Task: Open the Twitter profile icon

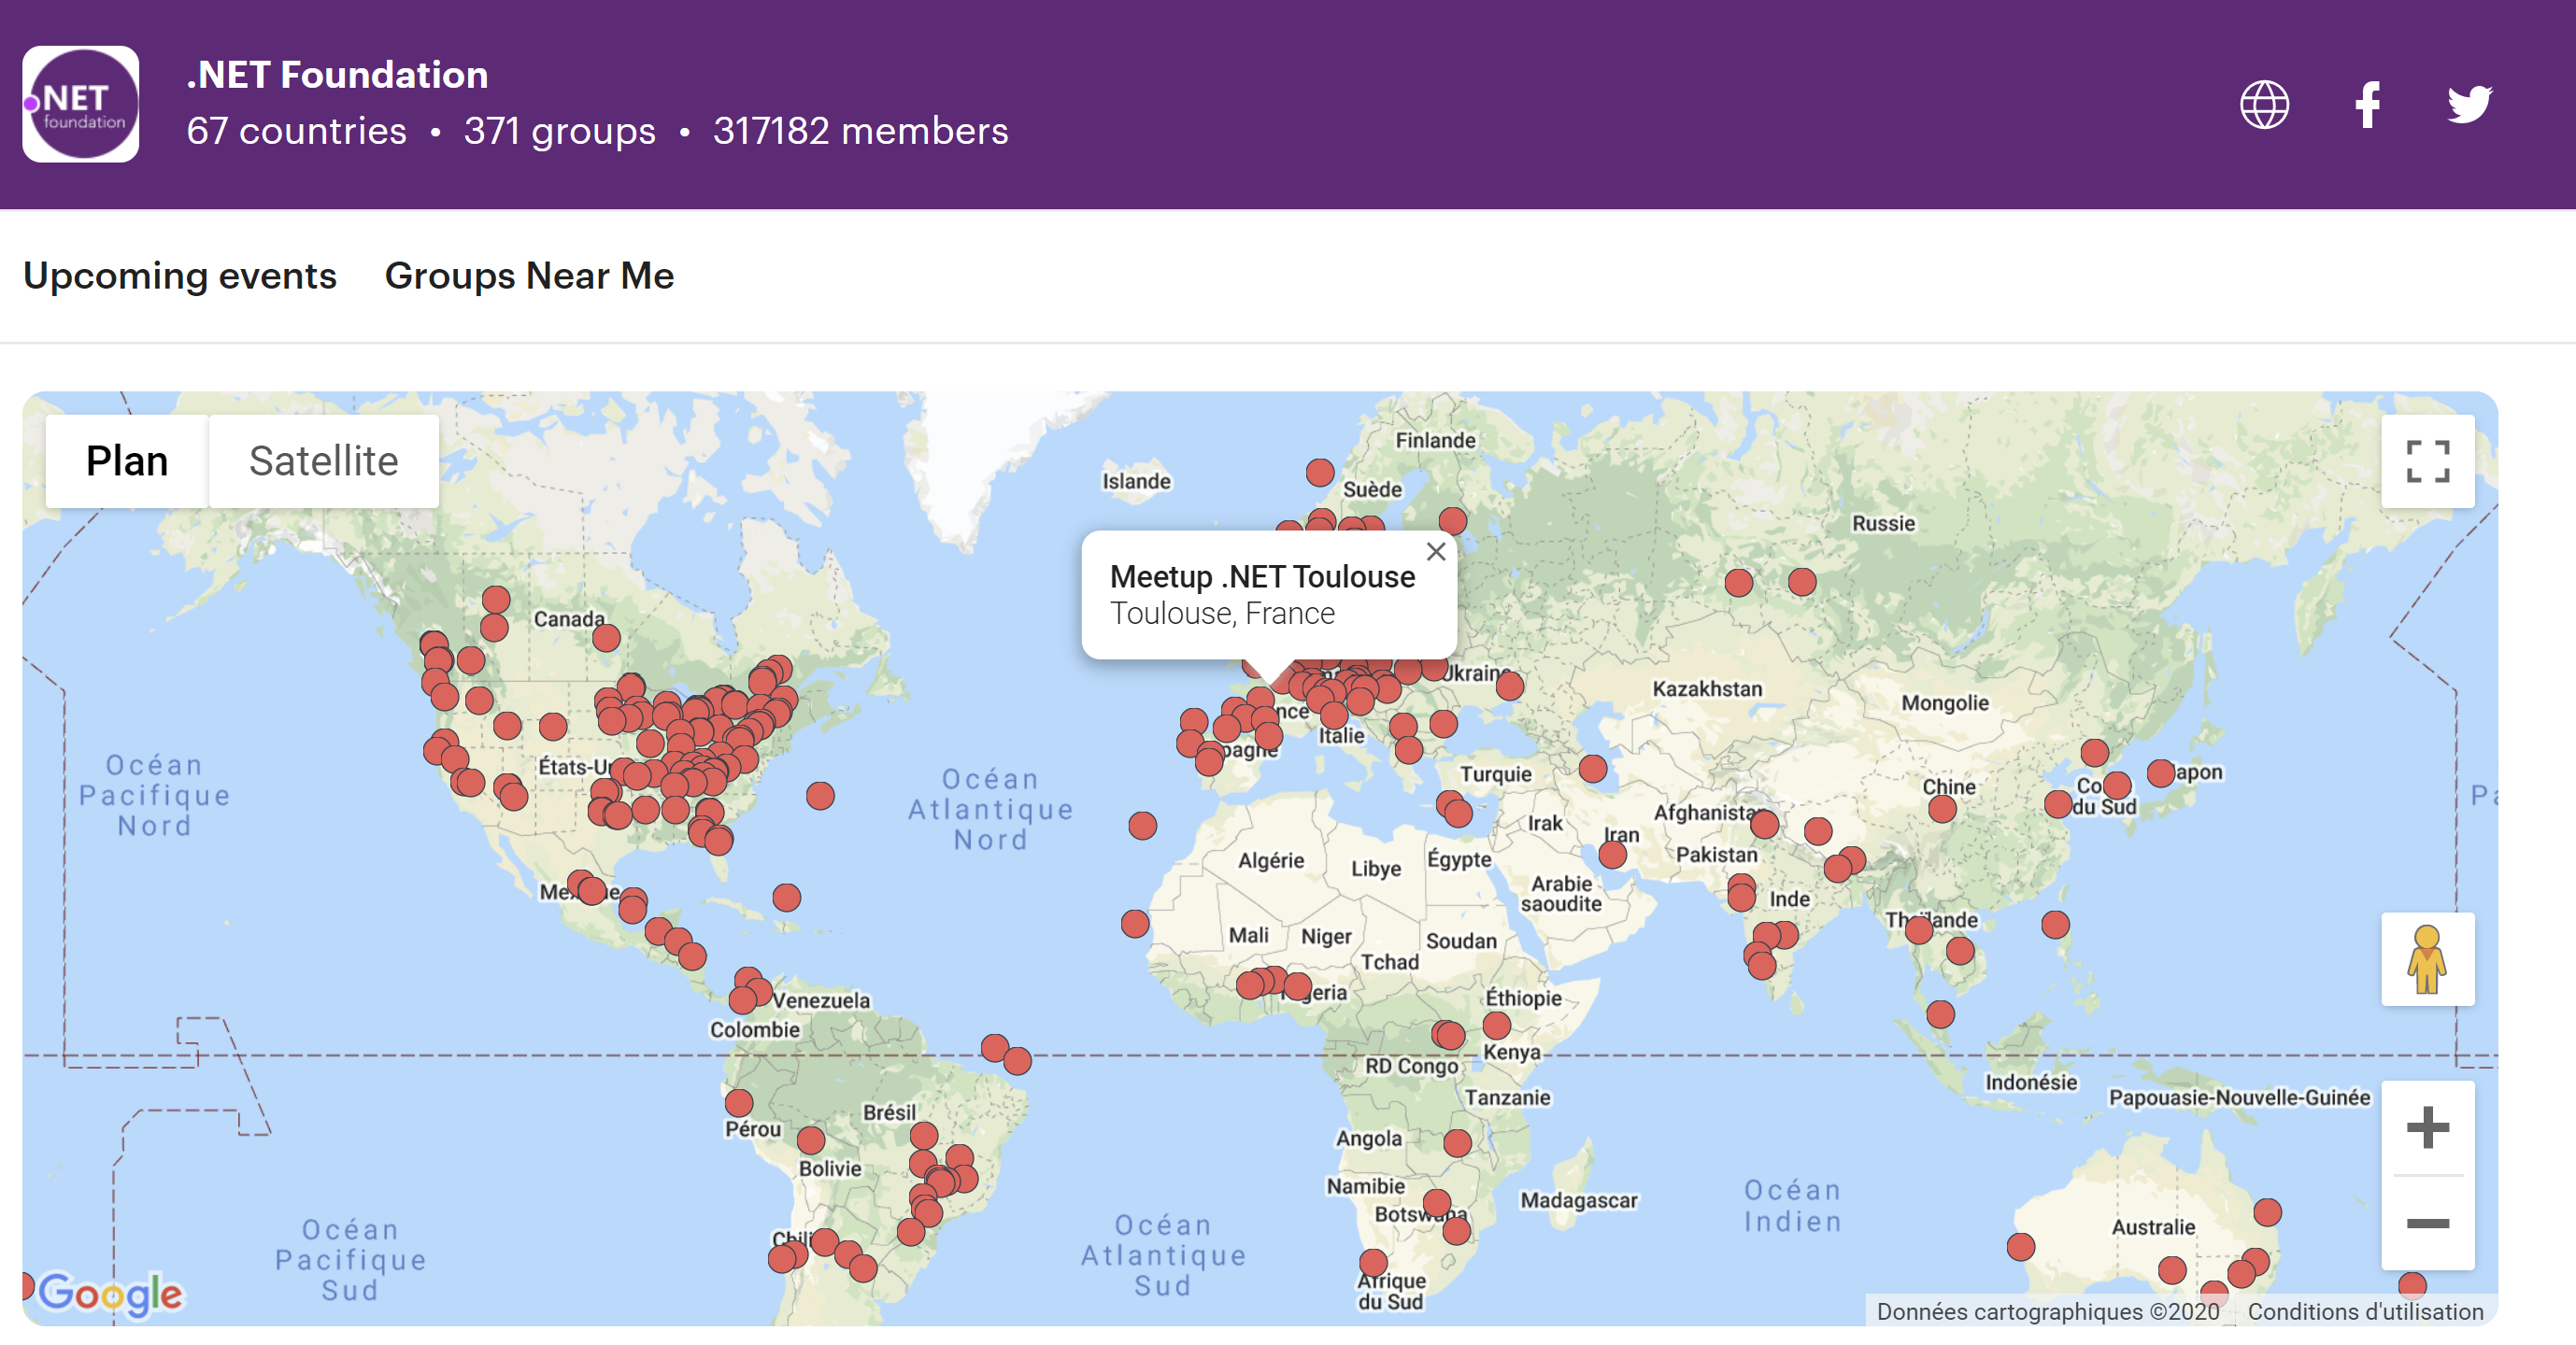Action: [x=2470, y=104]
